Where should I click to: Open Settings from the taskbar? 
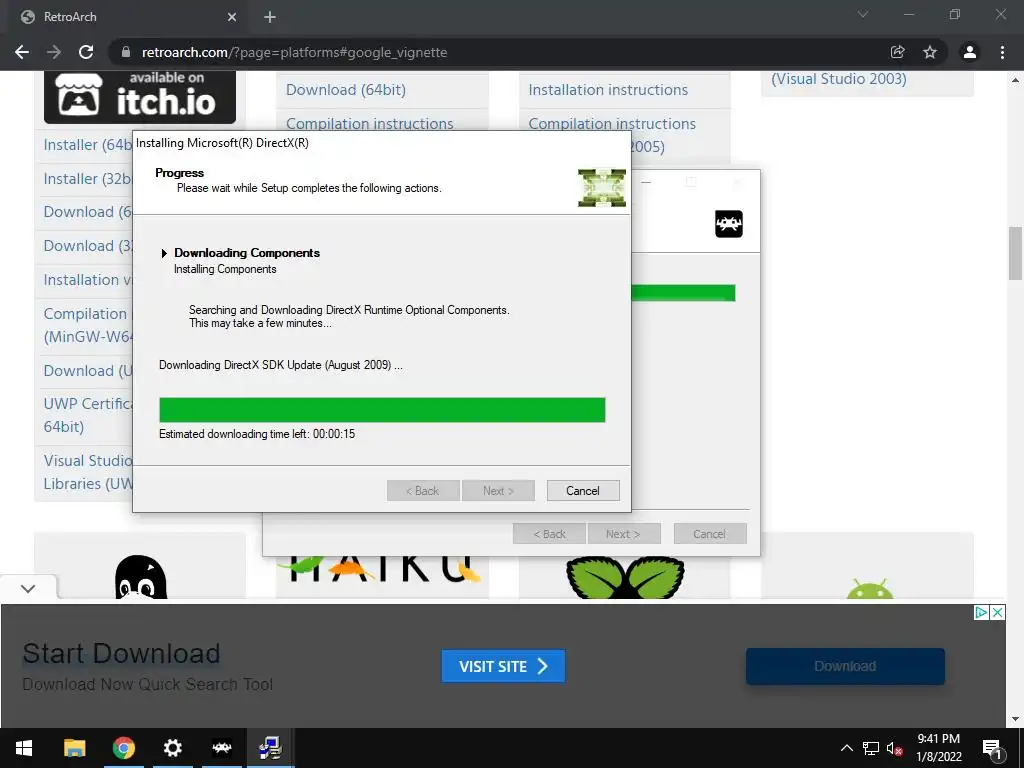pos(172,748)
